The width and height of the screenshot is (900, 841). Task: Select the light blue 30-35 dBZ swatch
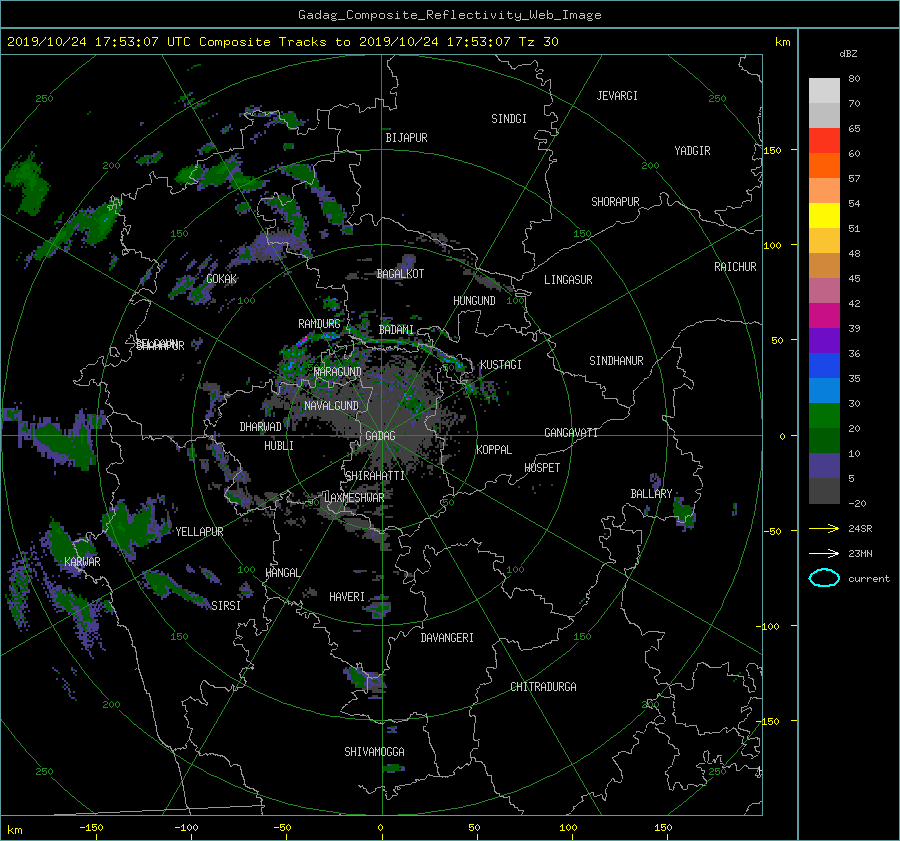[x=824, y=391]
